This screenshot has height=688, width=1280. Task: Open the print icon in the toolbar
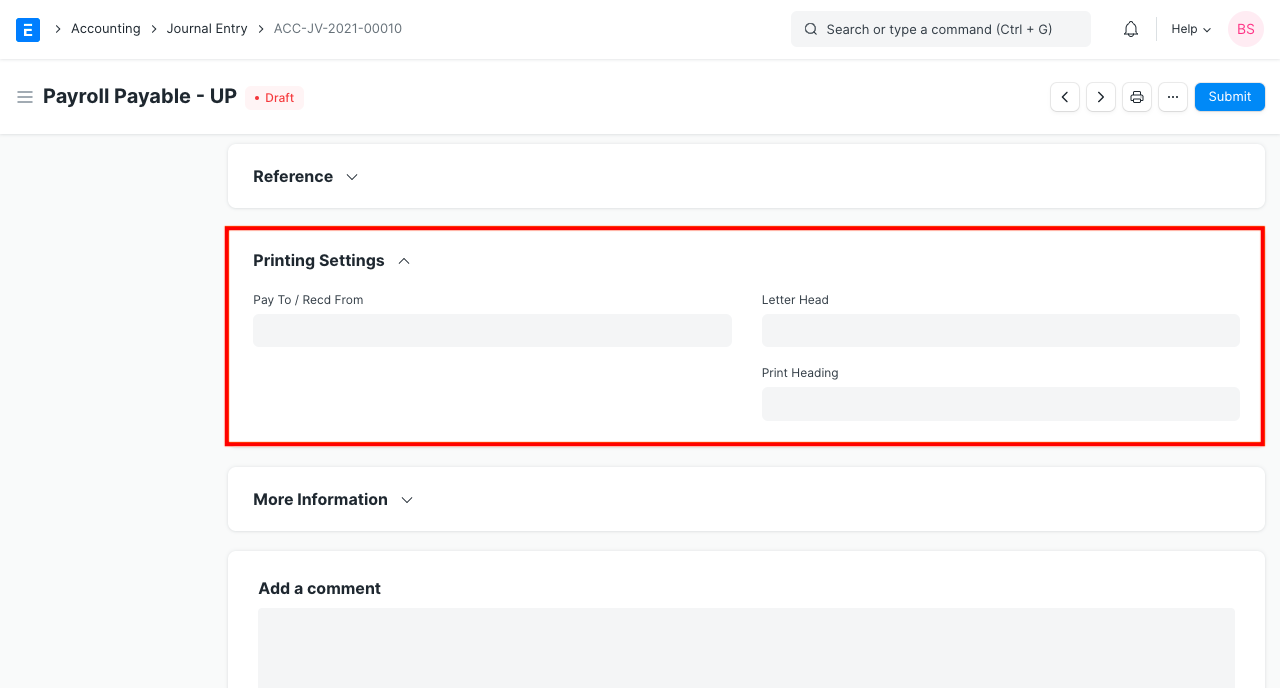pos(1136,96)
